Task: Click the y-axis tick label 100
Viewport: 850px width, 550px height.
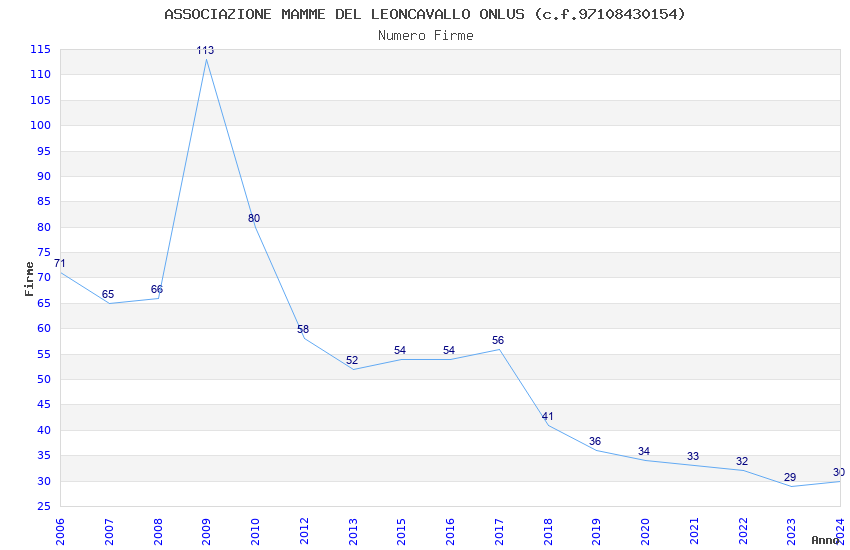Action: pyautogui.click(x=41, y=125)
